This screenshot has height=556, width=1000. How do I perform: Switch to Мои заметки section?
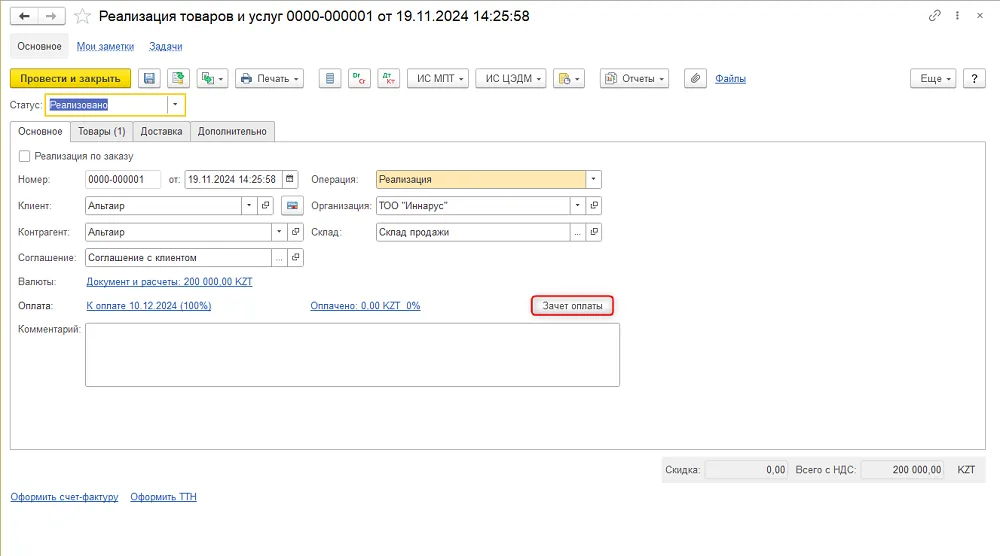[x=105, y=47]
